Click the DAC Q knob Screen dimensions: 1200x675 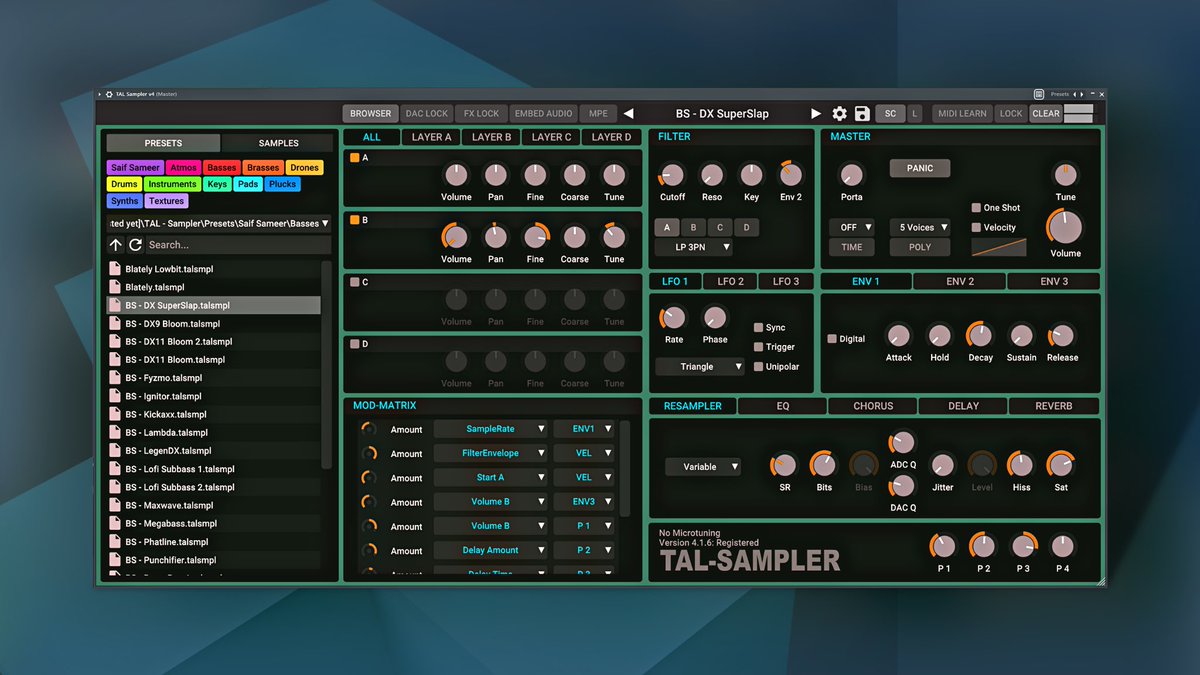[x=903, y=486]
